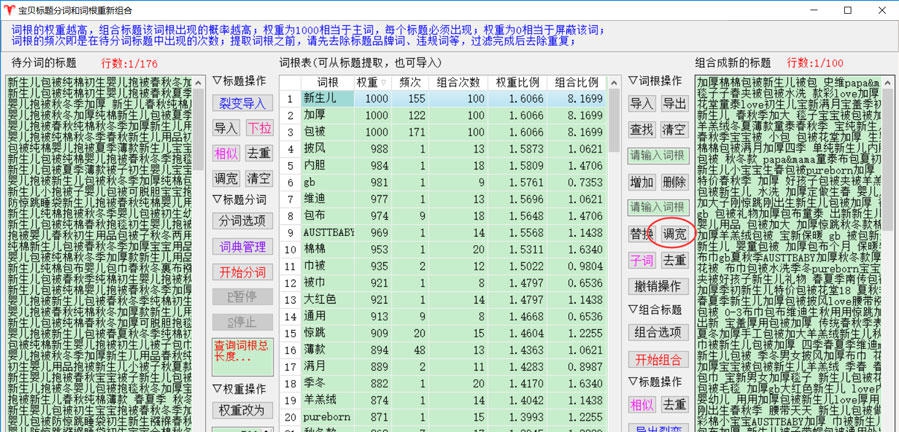Click the 组合次数 column header
This screenshot has height=432, width=899.
[459, 82]
